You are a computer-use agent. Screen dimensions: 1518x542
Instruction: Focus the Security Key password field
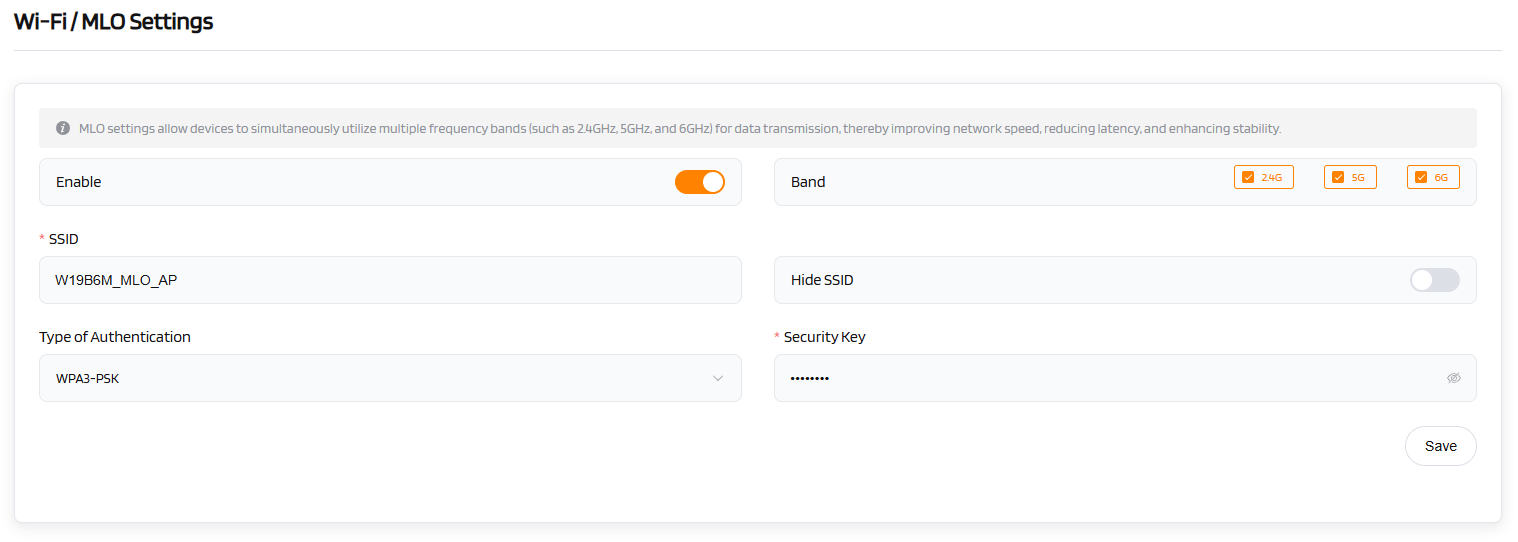1100,378
